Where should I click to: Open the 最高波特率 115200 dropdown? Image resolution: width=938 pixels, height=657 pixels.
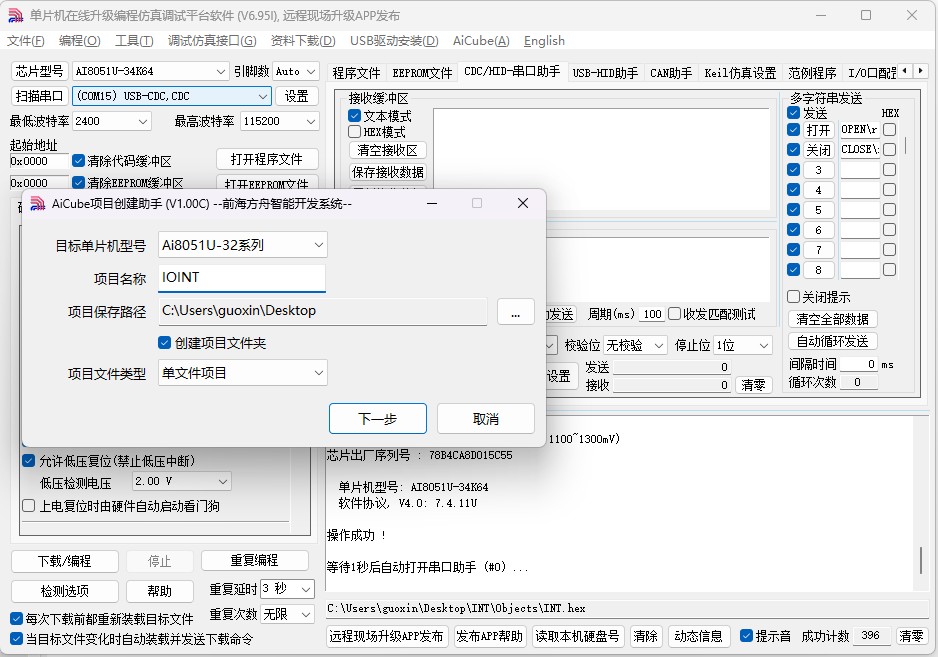click(279, 121)
